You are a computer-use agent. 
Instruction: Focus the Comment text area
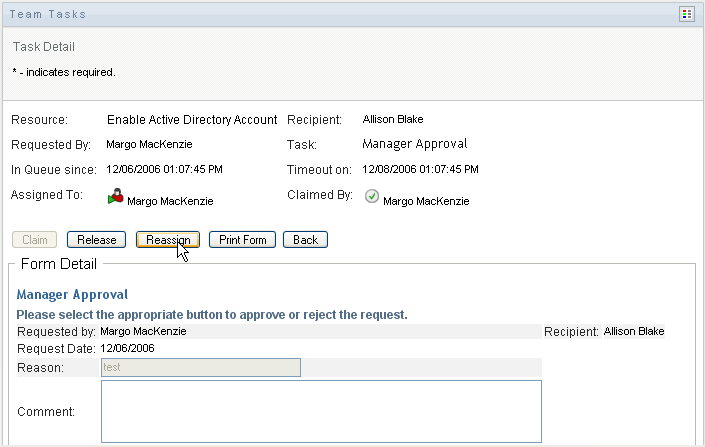point(321,410)
